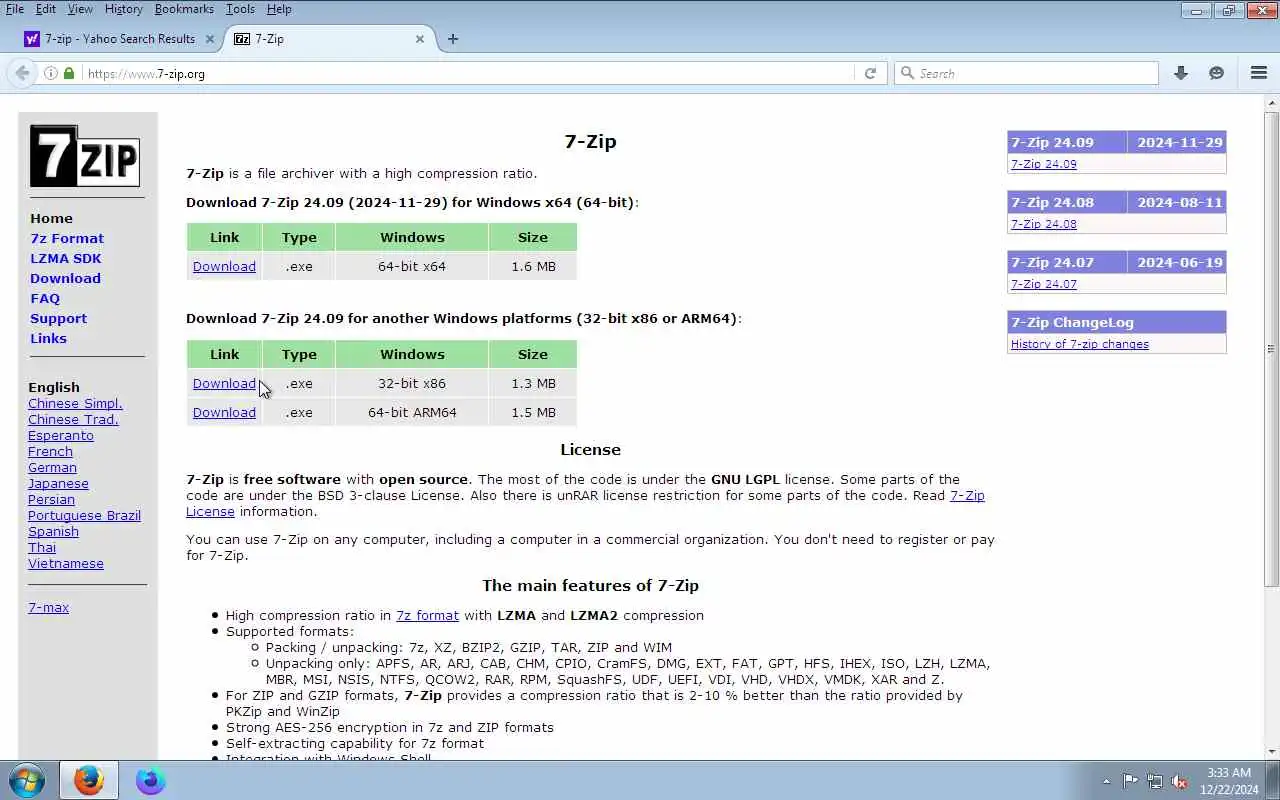
Task: Open the Tools menu
Action: pos(240,9)
